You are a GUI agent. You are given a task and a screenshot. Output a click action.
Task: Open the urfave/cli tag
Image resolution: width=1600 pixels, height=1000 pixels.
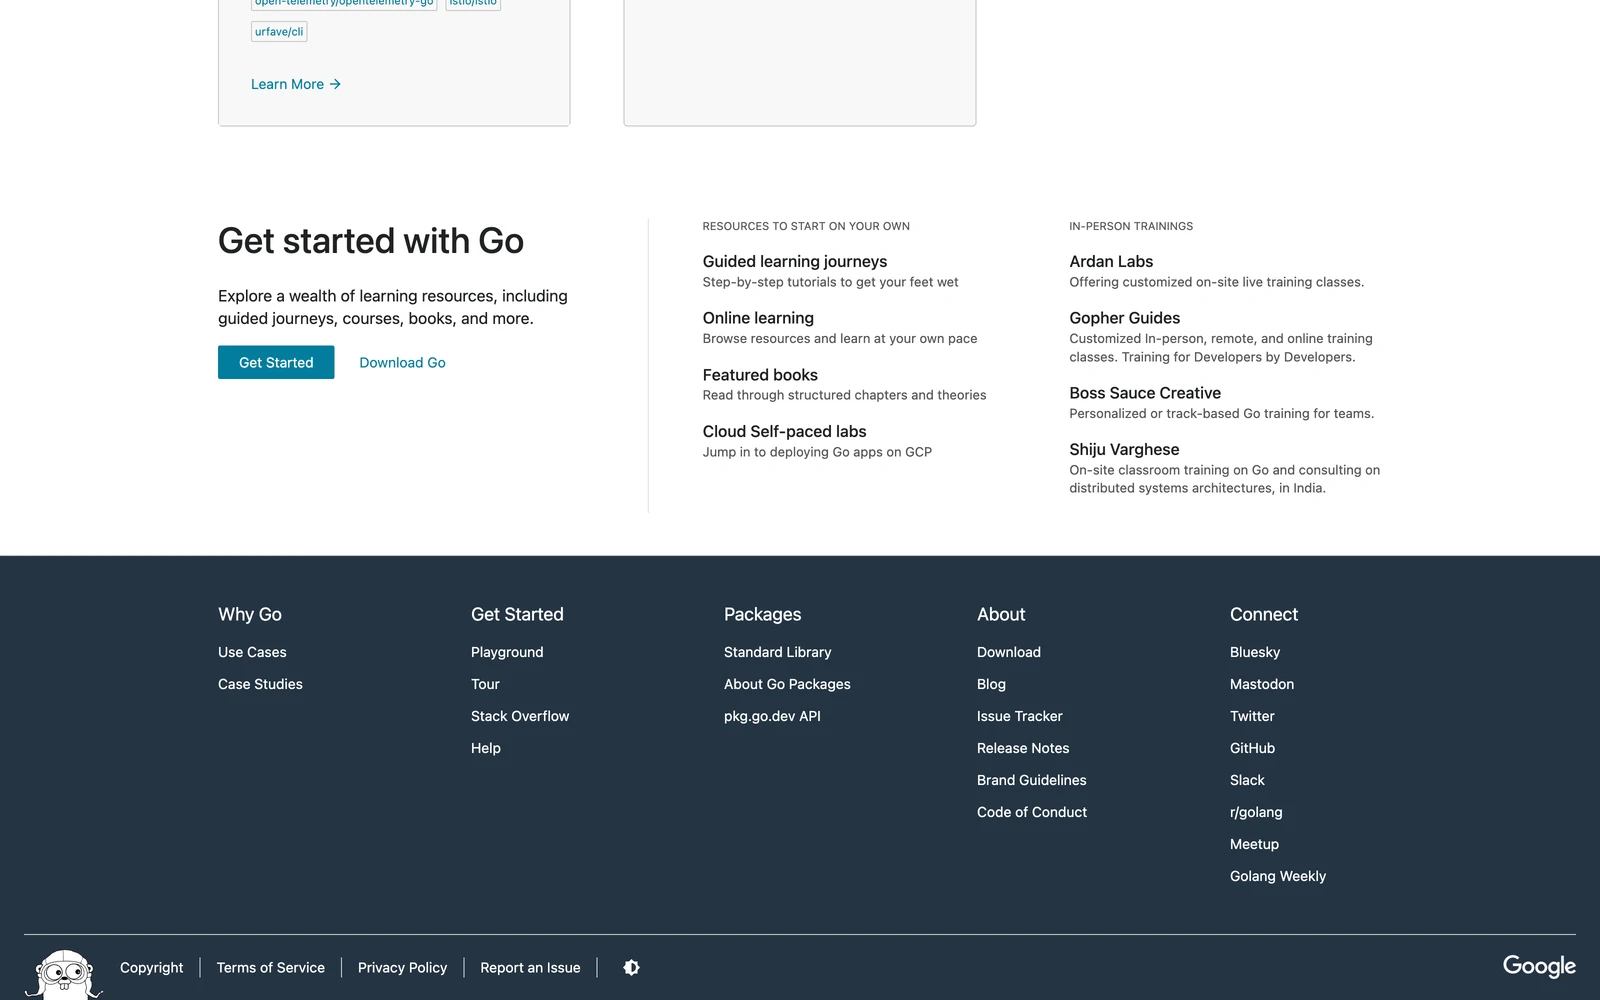pos(279,32)
